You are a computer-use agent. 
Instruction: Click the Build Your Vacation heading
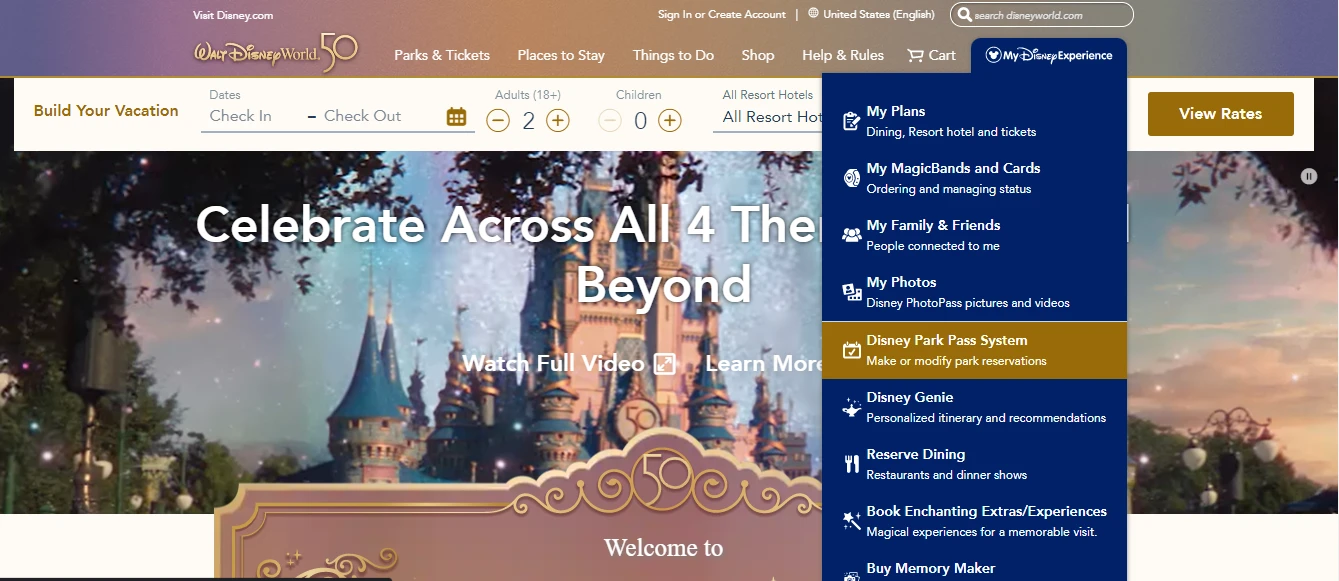(x=106, y=111)
